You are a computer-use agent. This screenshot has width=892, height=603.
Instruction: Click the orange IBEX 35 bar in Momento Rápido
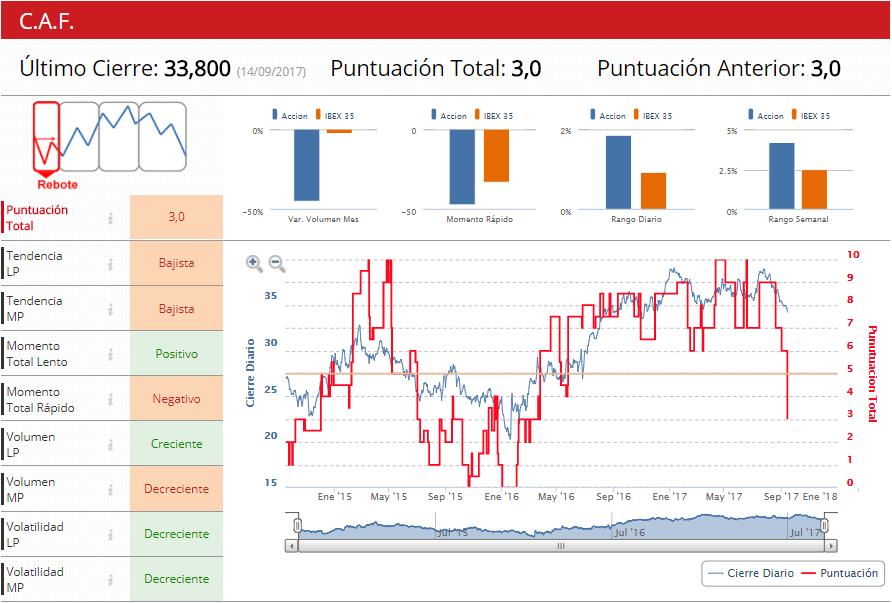[x=496, y=156]
